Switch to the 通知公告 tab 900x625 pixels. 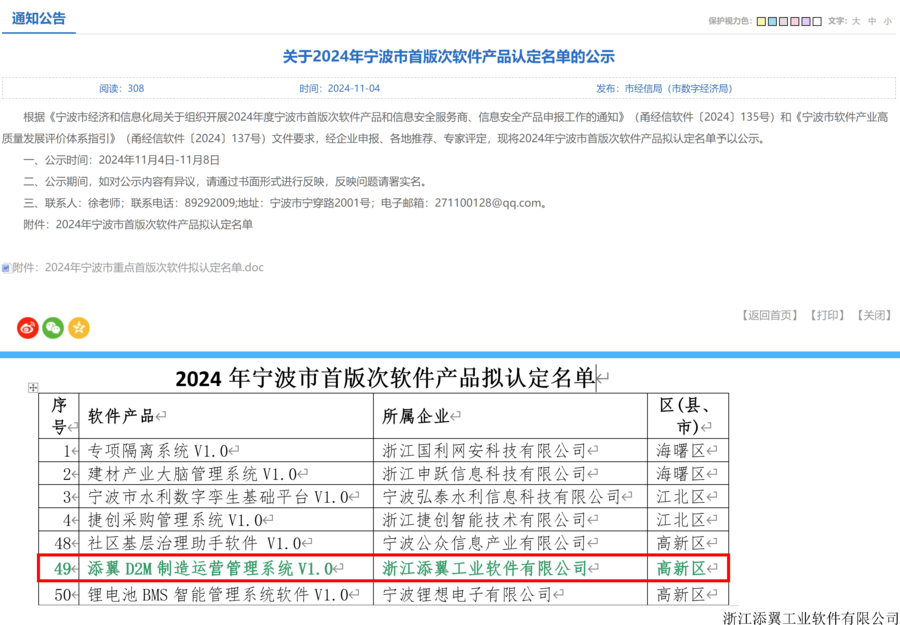point(39,17)
